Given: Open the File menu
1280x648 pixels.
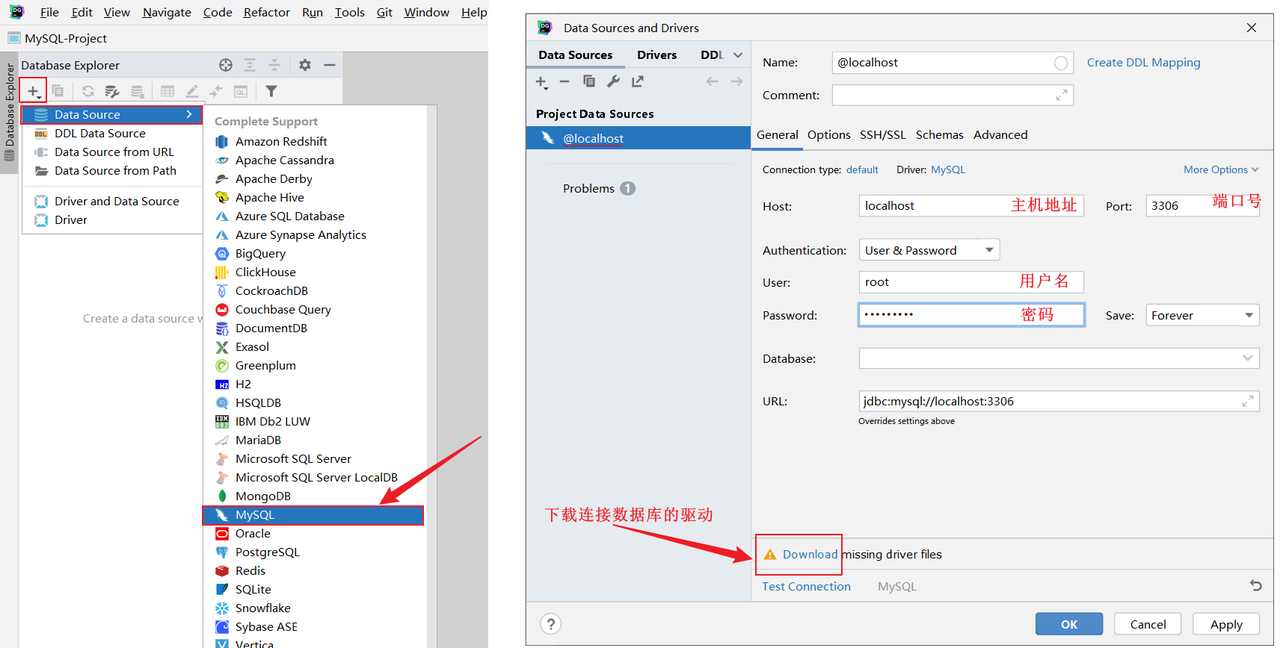Looking at the screenshot, I should click(x=49, y=12).
